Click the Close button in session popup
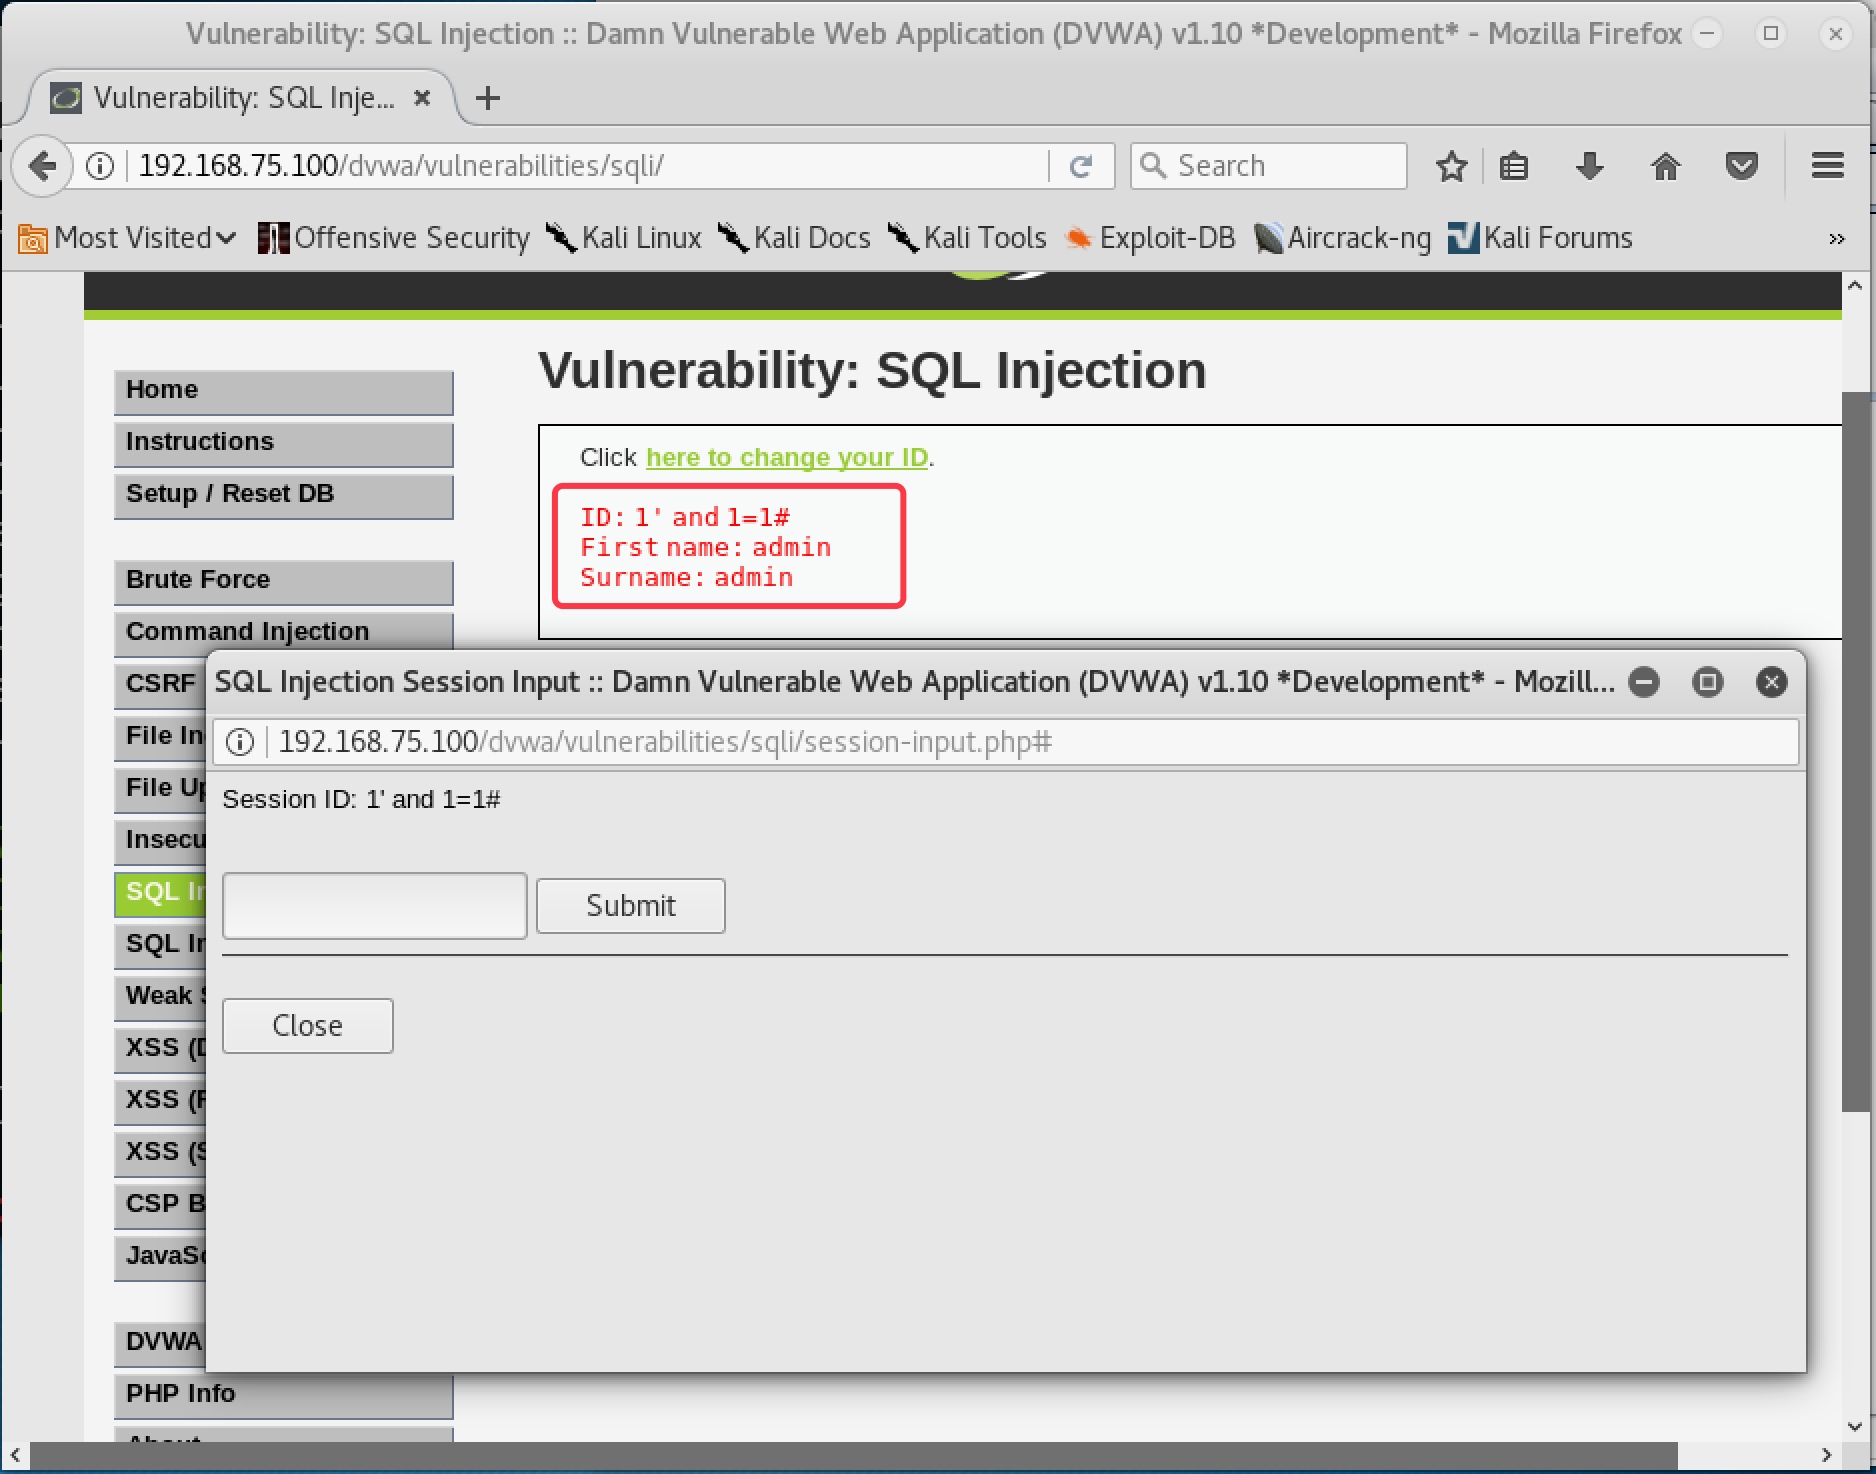 (308, 1026)
